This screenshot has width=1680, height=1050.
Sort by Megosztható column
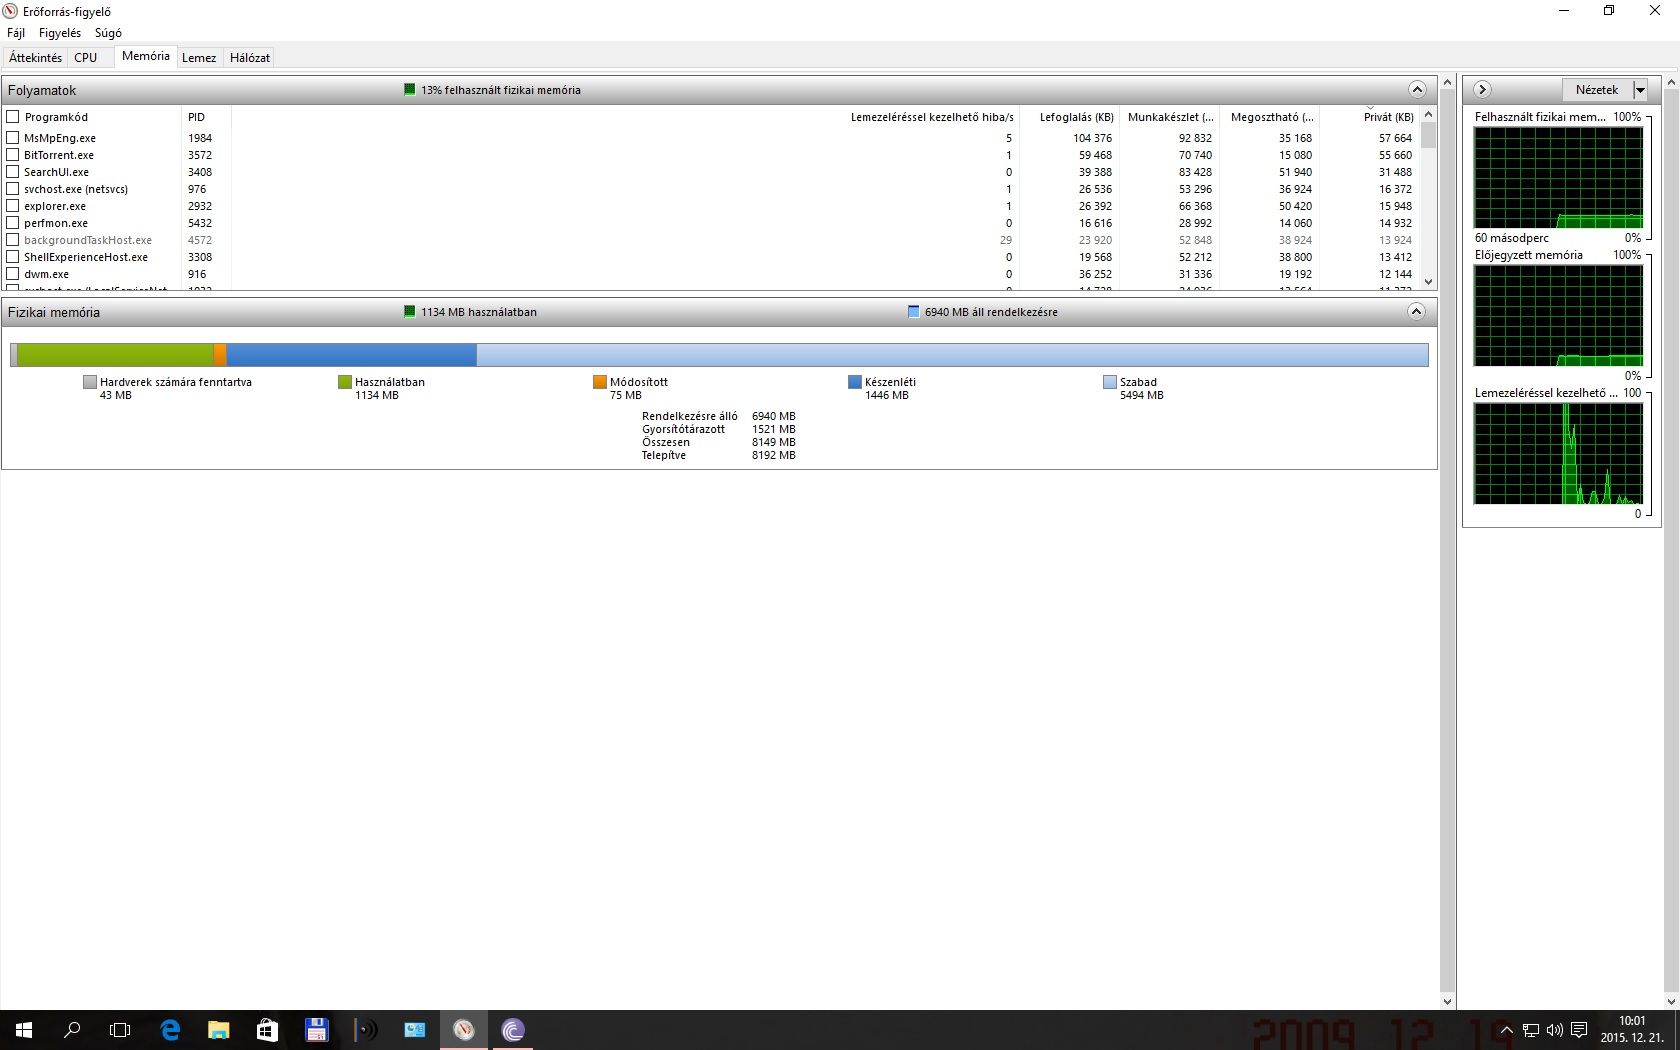click(x=1270, y=117)
